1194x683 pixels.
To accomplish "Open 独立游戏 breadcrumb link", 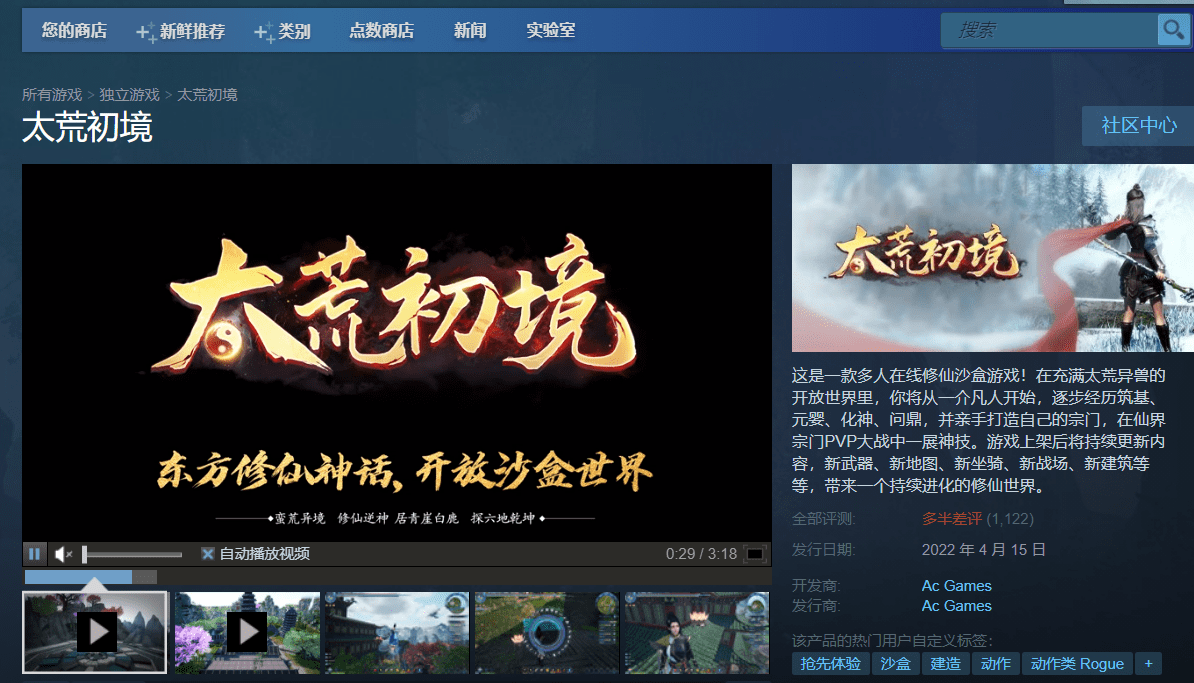I will point(129,94).
